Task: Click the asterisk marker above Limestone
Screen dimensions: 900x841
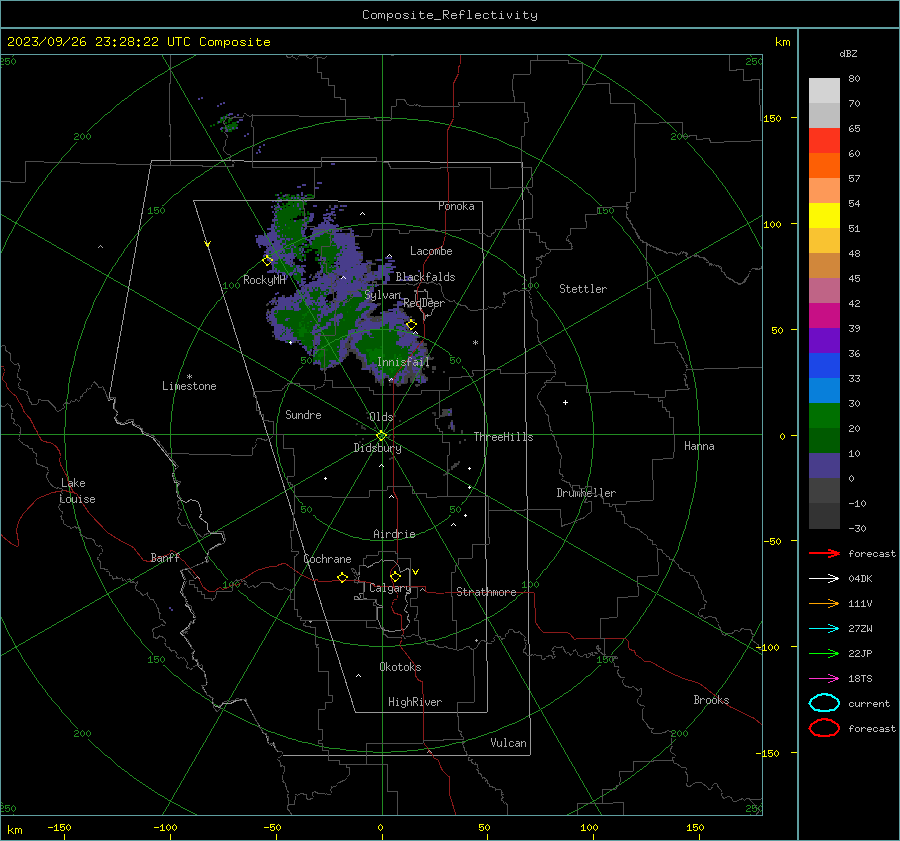Action: coord(189,377)
